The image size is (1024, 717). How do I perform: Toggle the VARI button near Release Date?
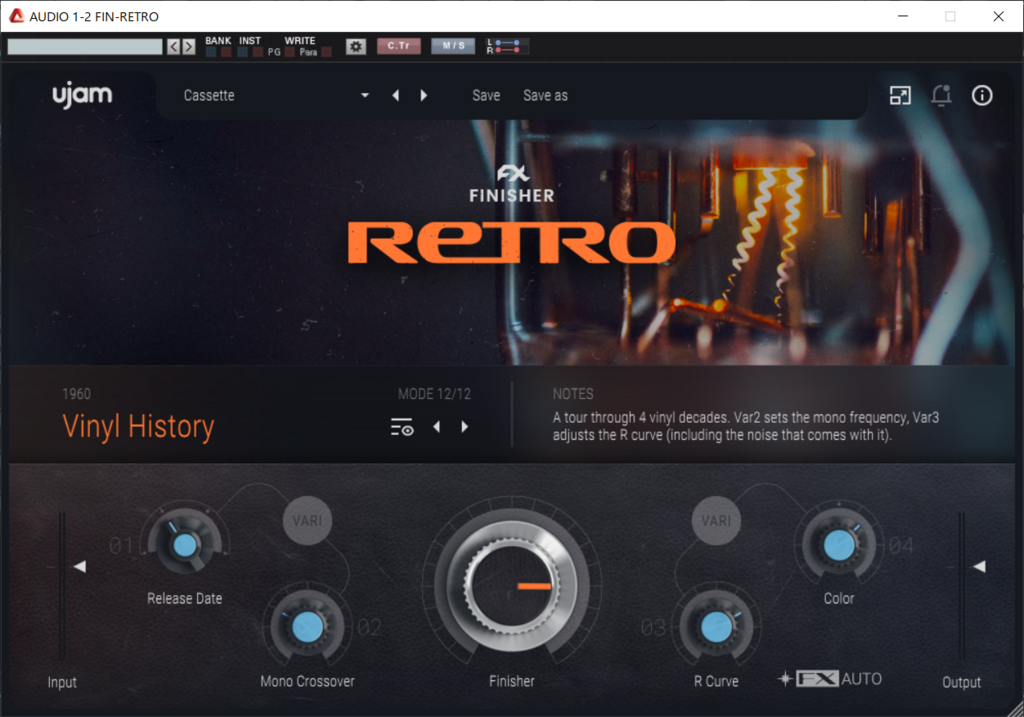307,520
